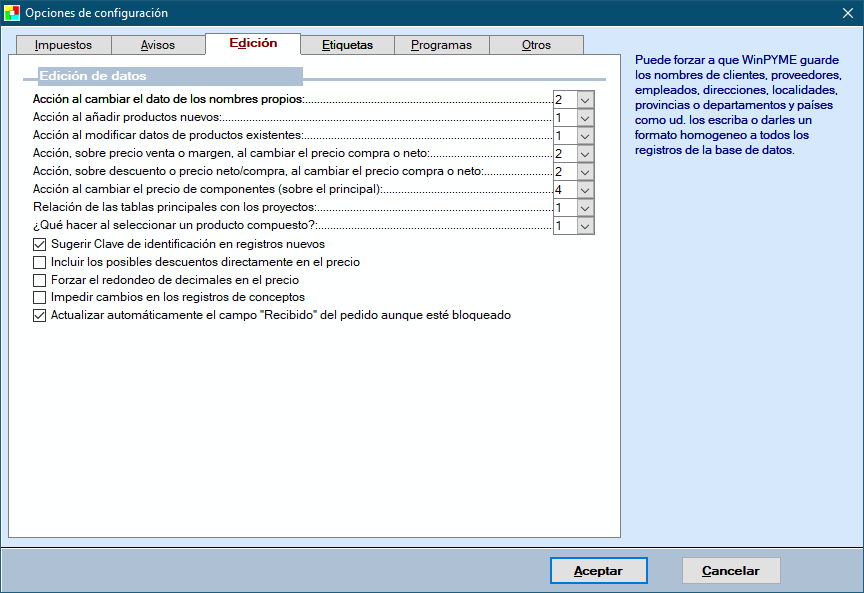Viewport: 864px width, 593px height.
Task: Expand the producto compuesto dropdown
Action: (x=585, y=226)
